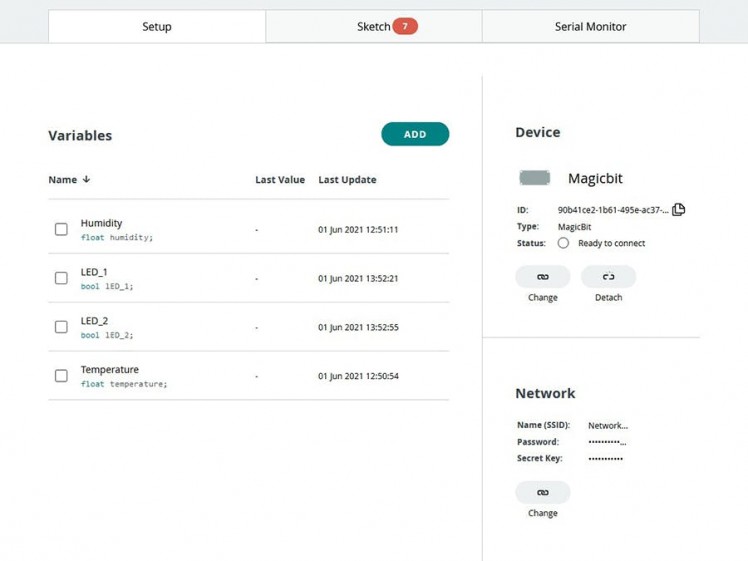Copy the device ID to clipboard
748x561 pixels.
point(678,210)
